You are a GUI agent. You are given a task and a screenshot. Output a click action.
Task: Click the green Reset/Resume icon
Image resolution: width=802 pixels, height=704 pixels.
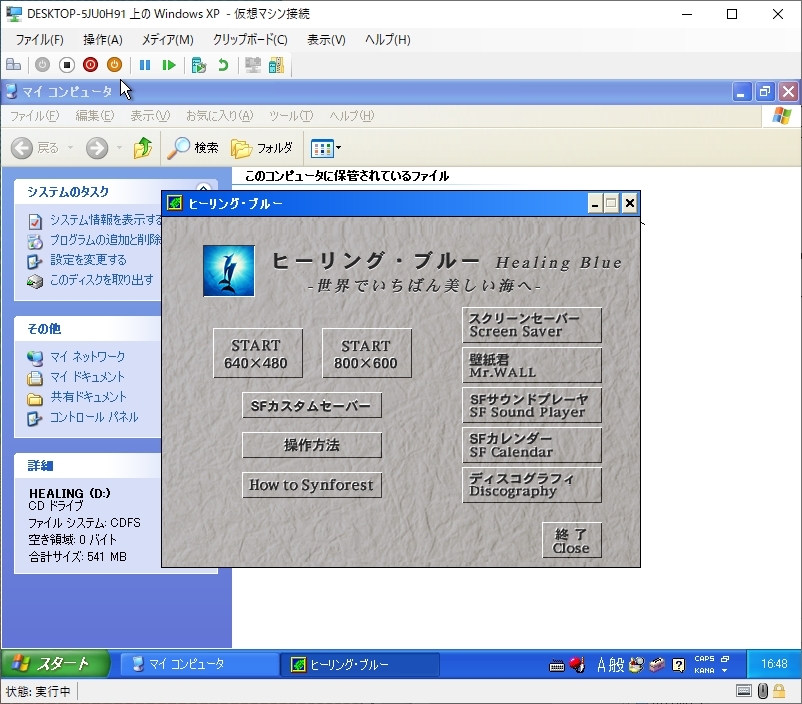[x=169, y=65]
